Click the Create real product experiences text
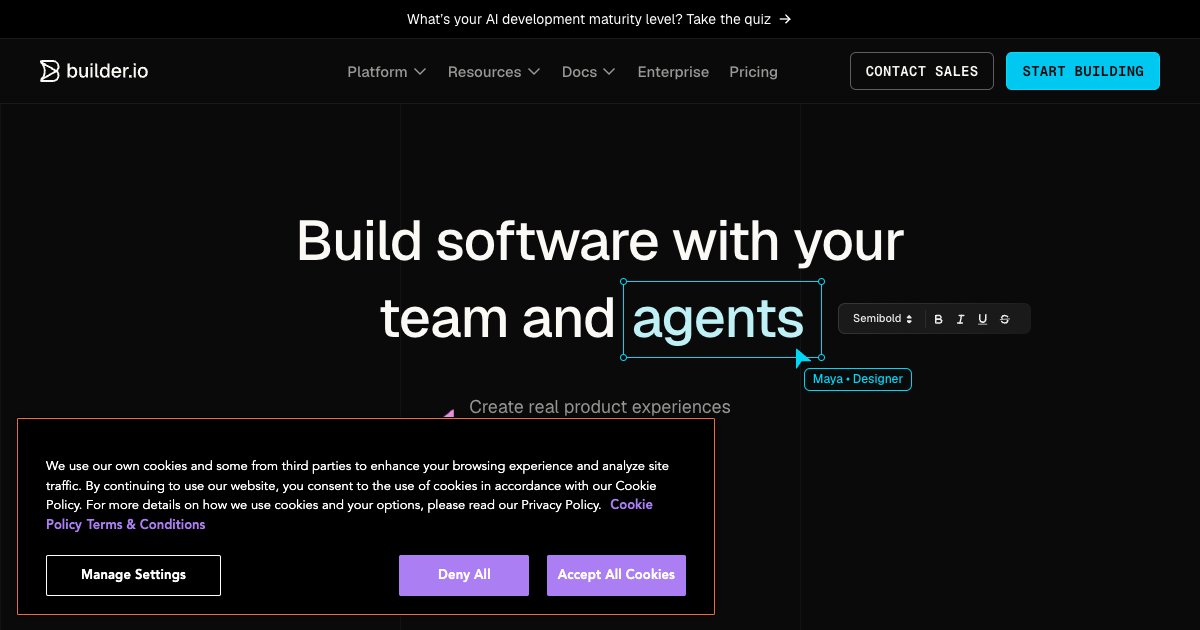 pyautogui.click(x=600, y=407)
